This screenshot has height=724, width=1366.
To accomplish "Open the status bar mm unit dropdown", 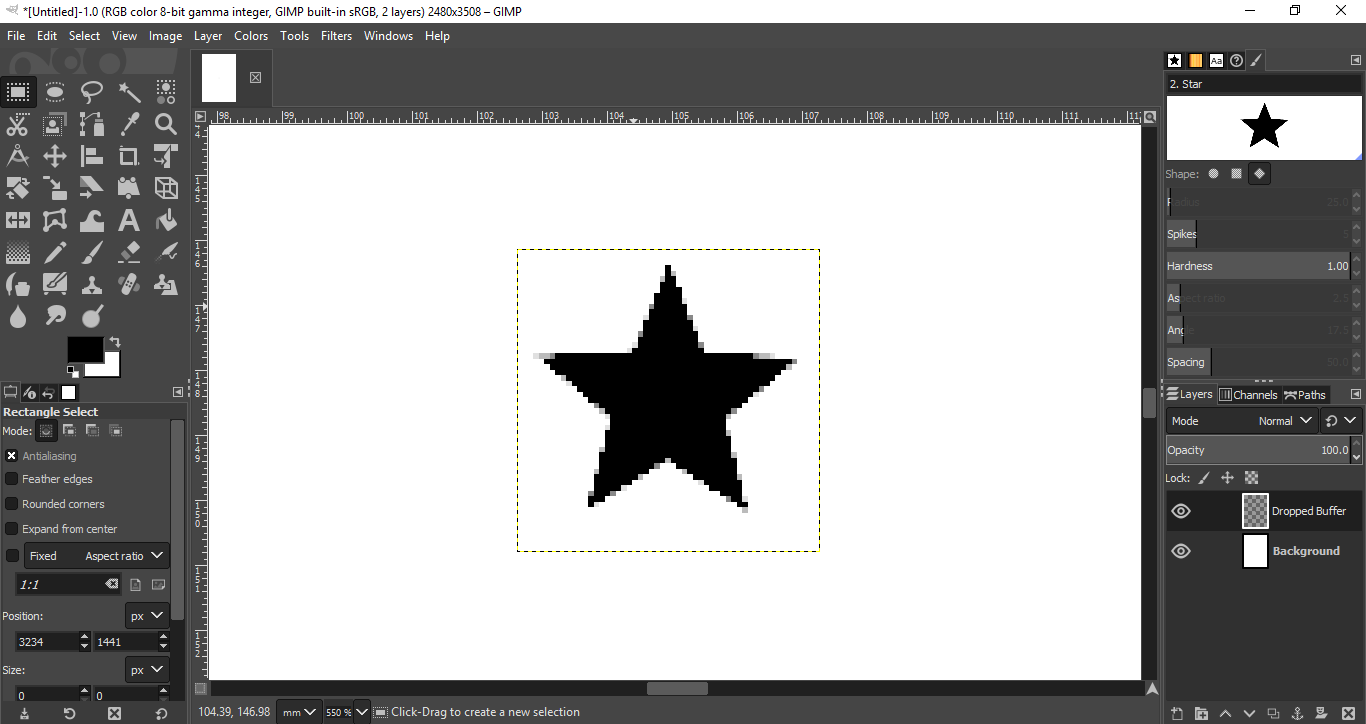I will (x=299, y=712).
